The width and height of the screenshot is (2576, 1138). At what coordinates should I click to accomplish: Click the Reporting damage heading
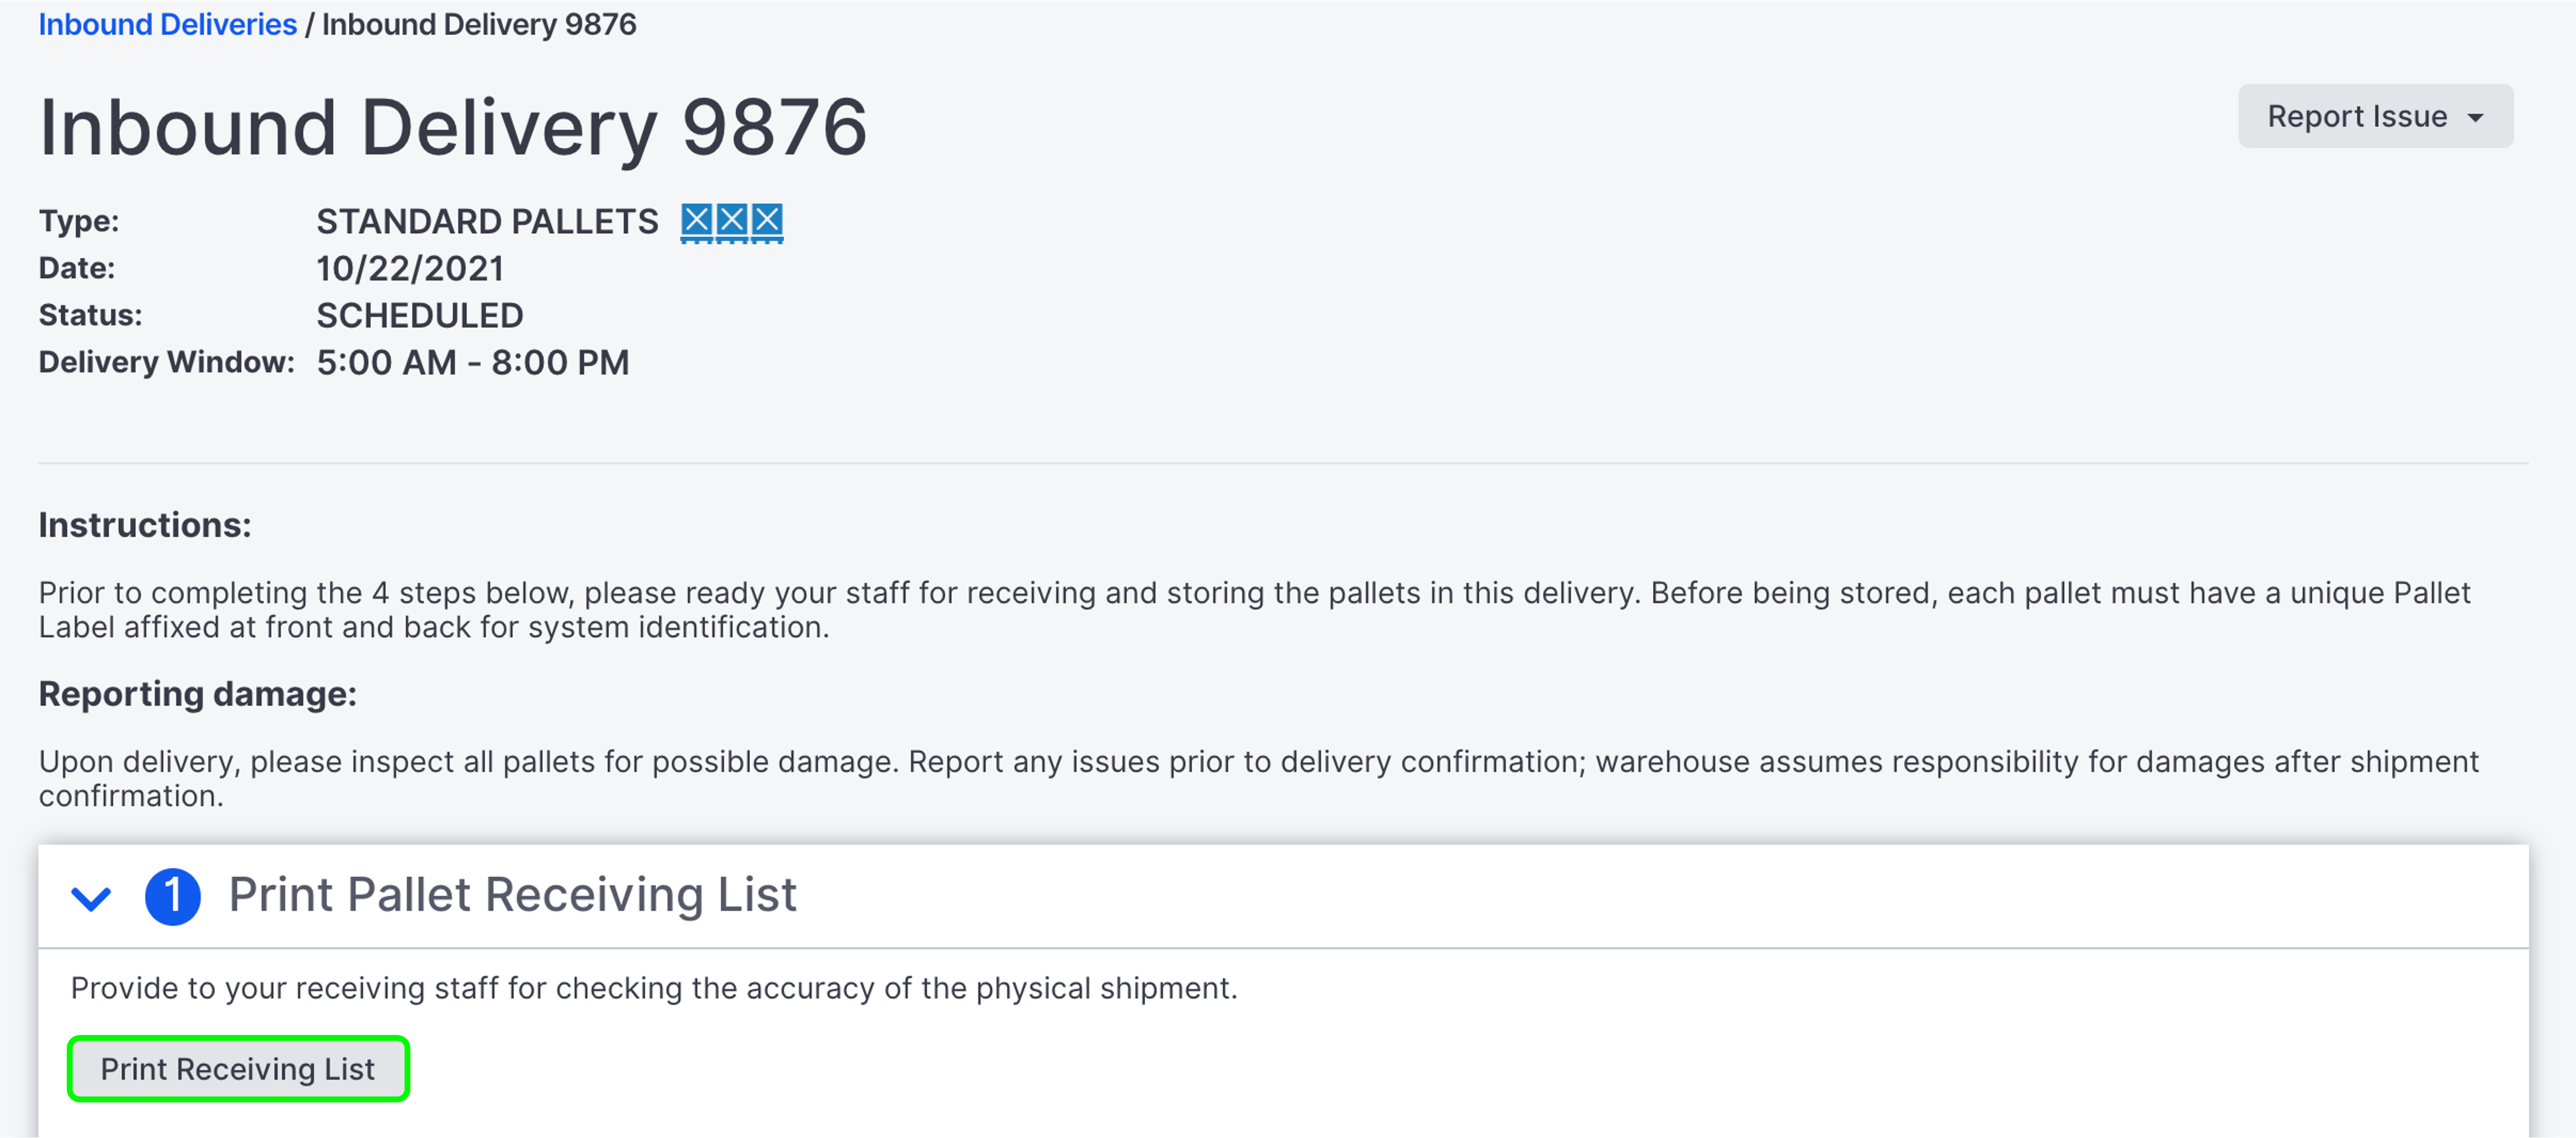[x=197, y=694]
